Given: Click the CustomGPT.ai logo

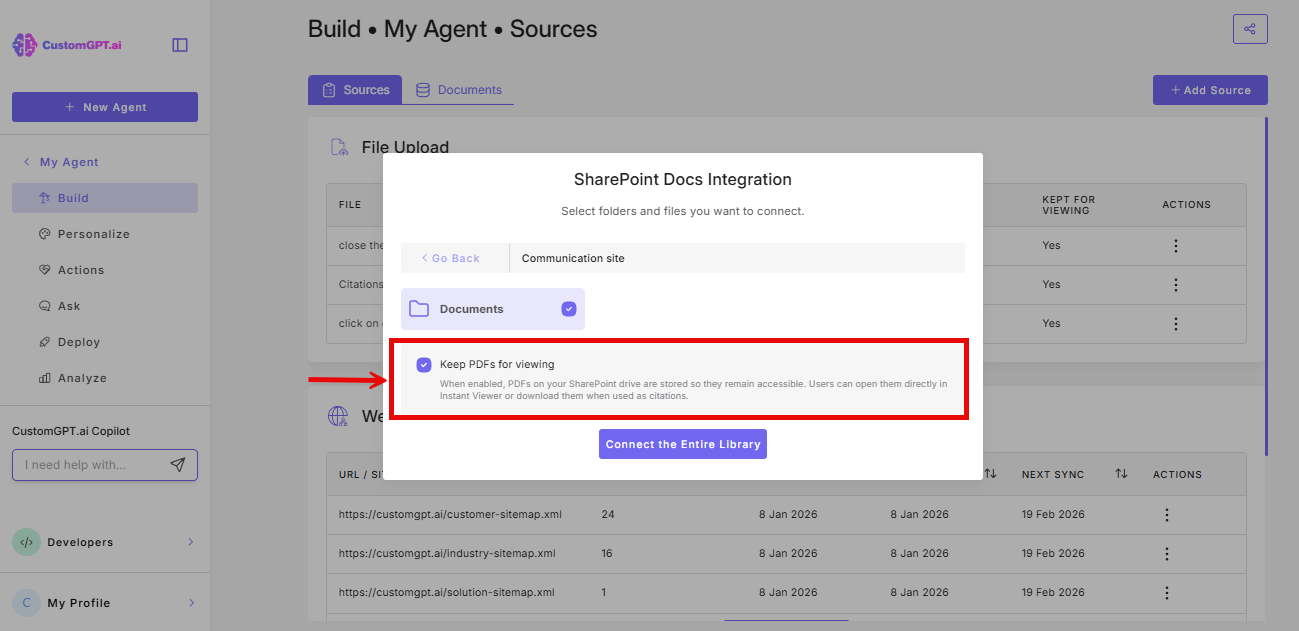Looking at the screenshot, I should (x=67, y=45).
